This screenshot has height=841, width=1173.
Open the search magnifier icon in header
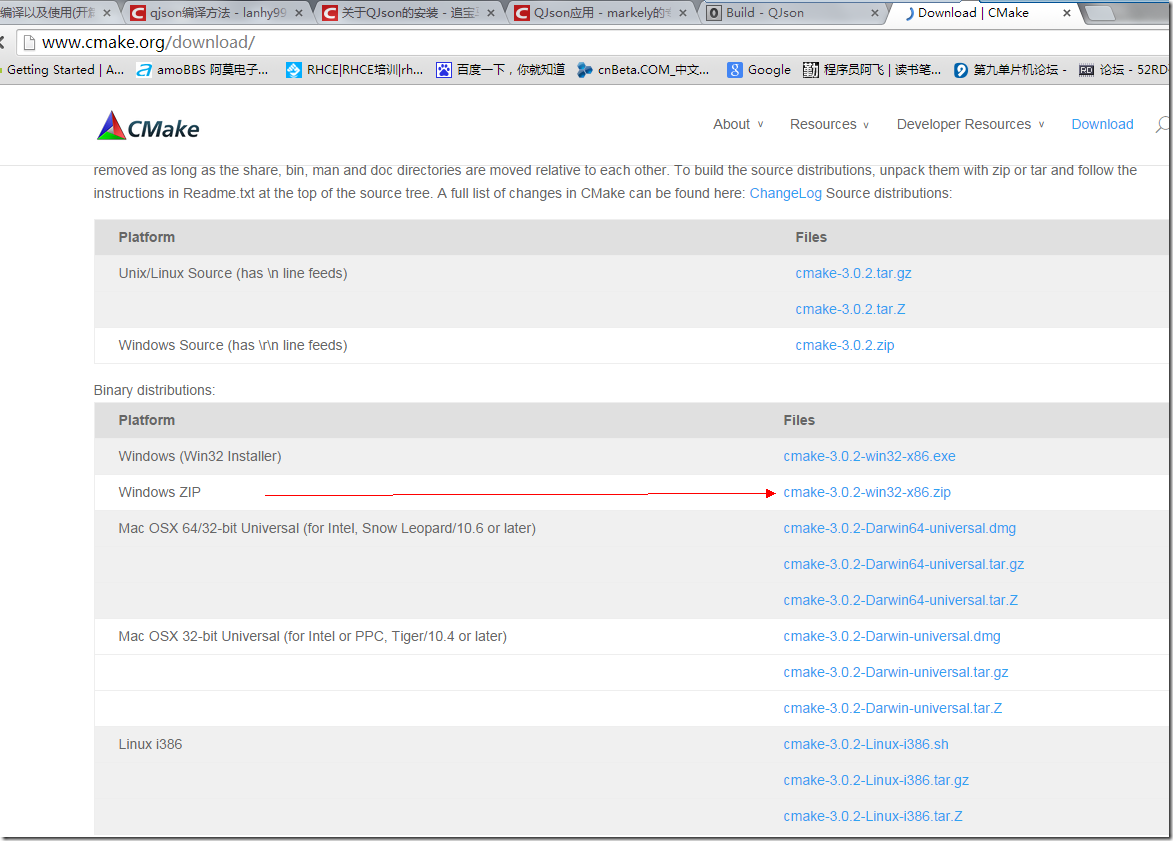click(1163, 124)
